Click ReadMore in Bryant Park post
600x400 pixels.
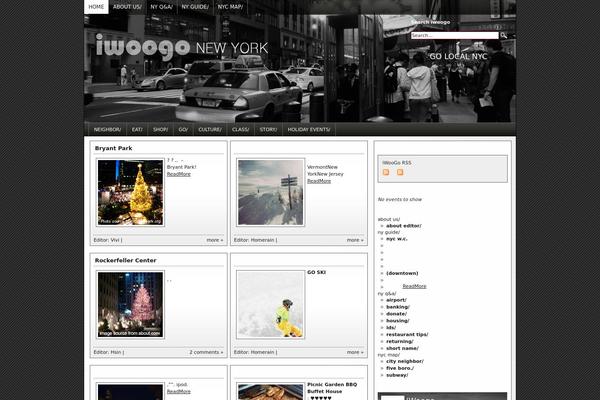[179, 174]
